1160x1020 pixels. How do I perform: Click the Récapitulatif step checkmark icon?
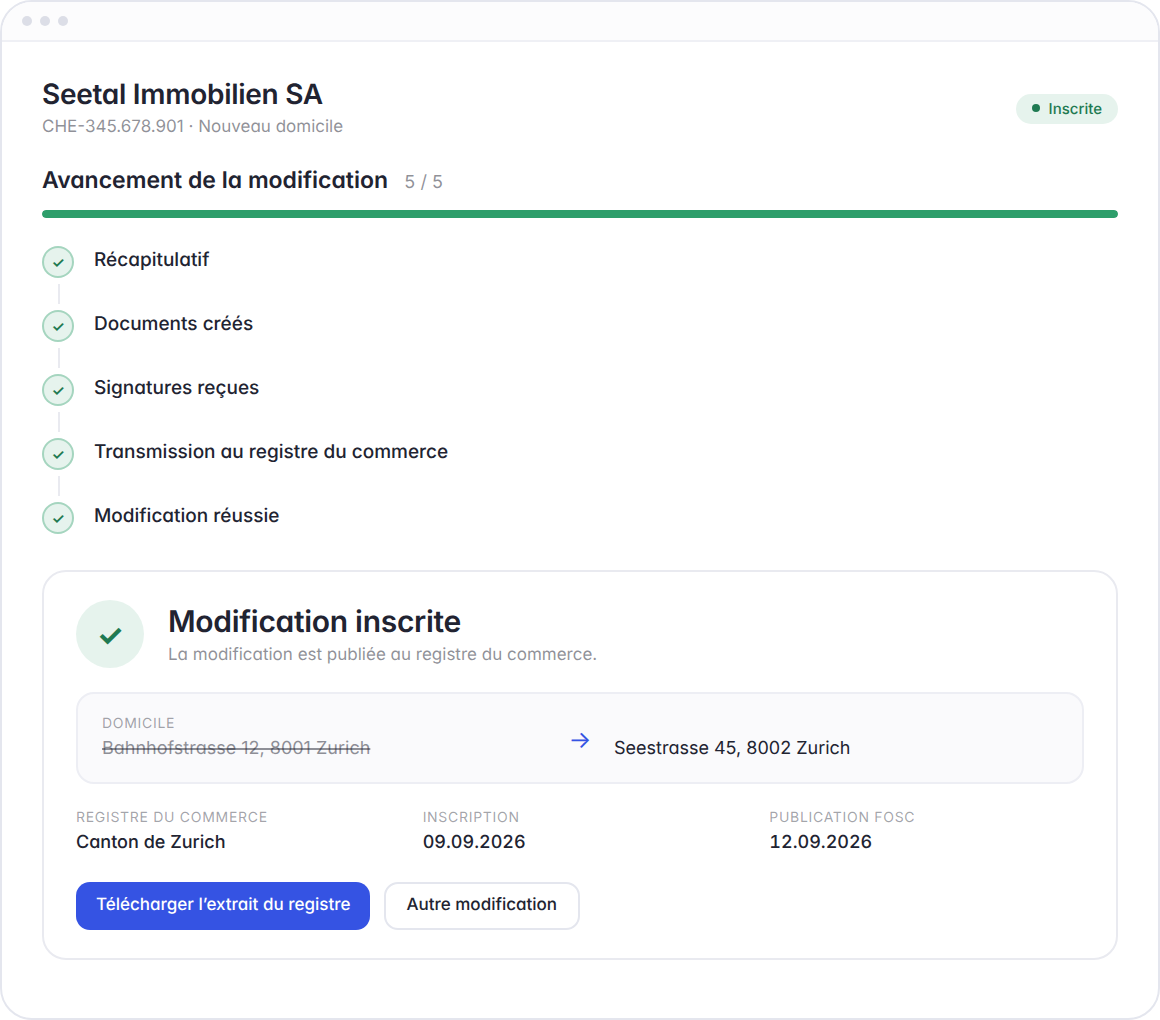point(58,262)
